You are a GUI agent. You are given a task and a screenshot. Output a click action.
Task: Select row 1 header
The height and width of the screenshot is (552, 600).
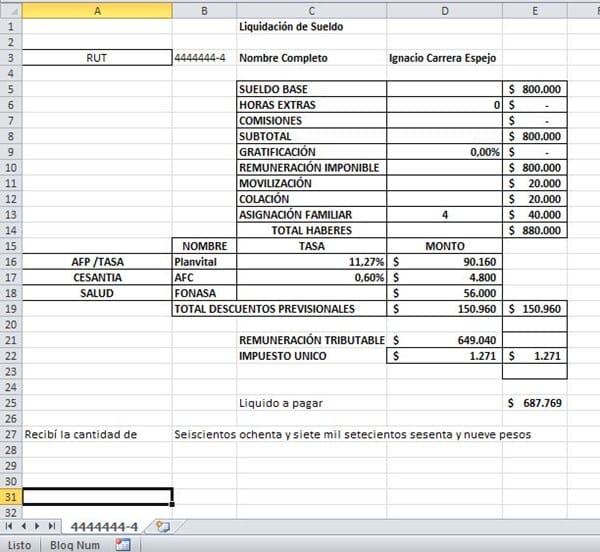click(11, 26)
